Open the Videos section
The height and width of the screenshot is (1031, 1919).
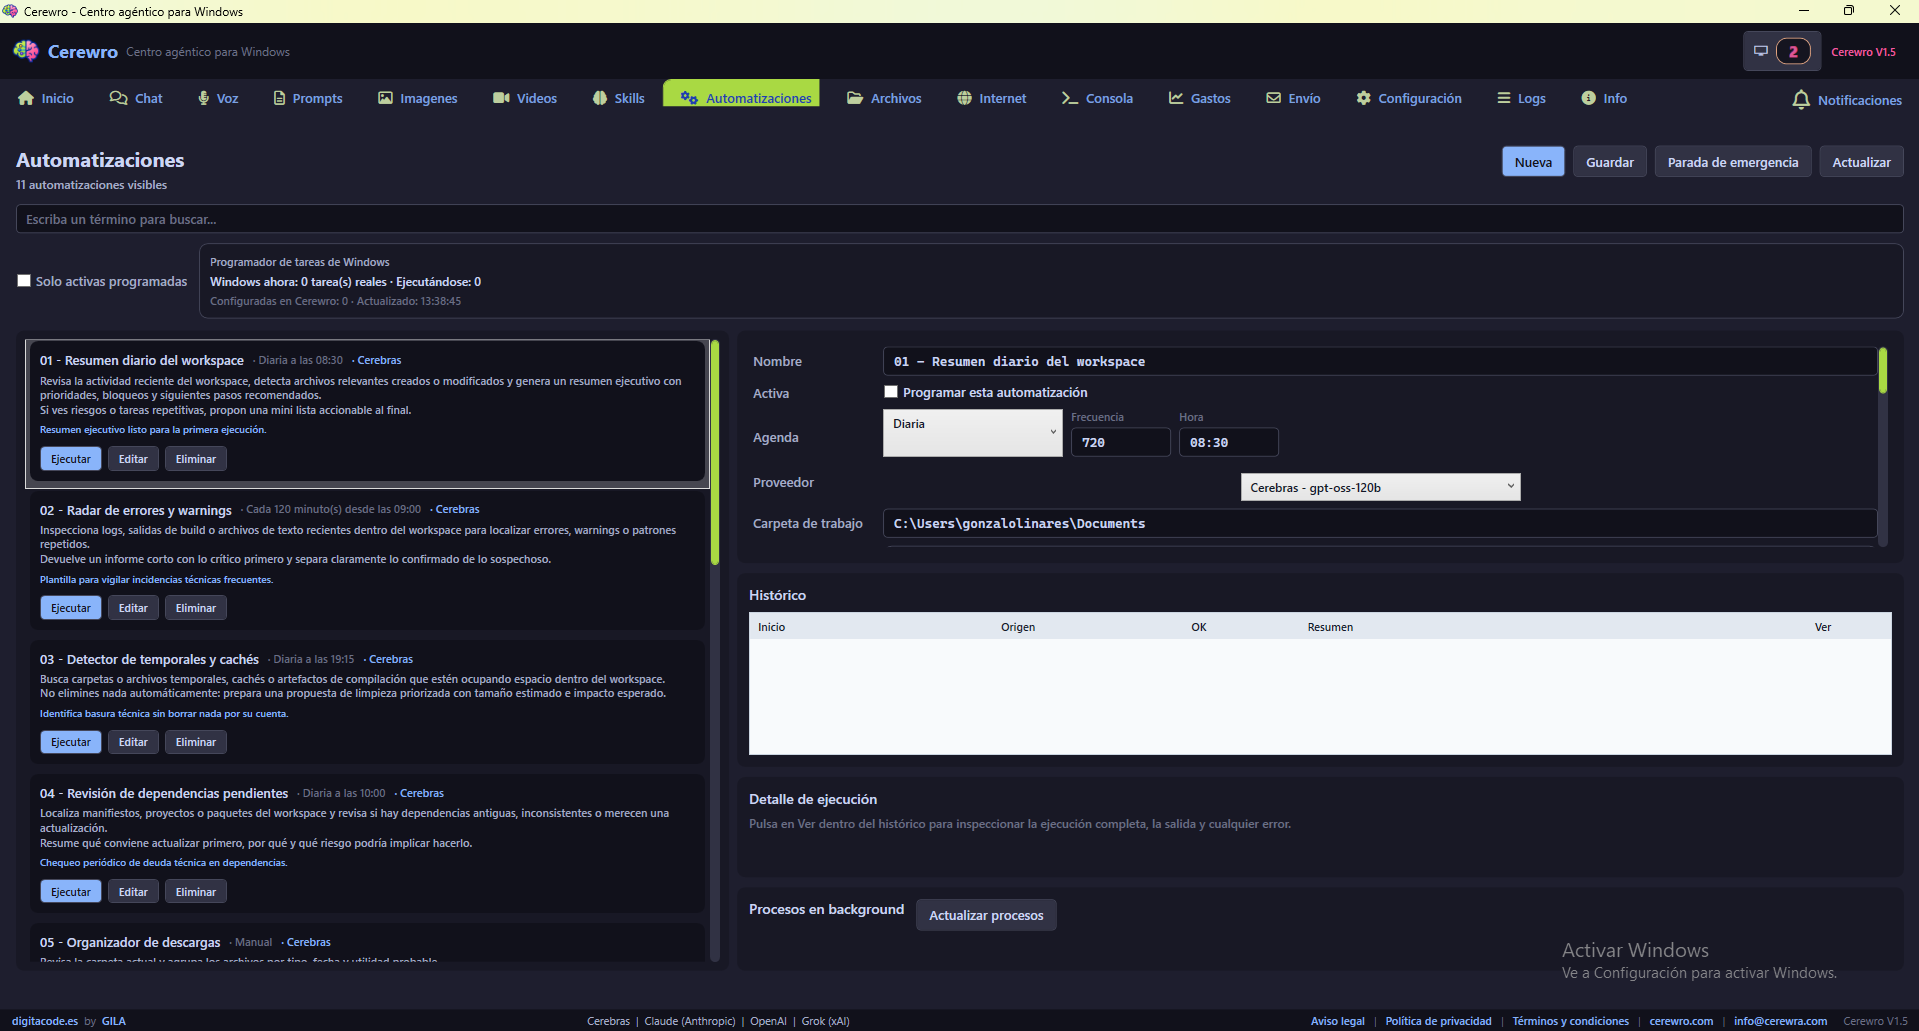point(524,98)
